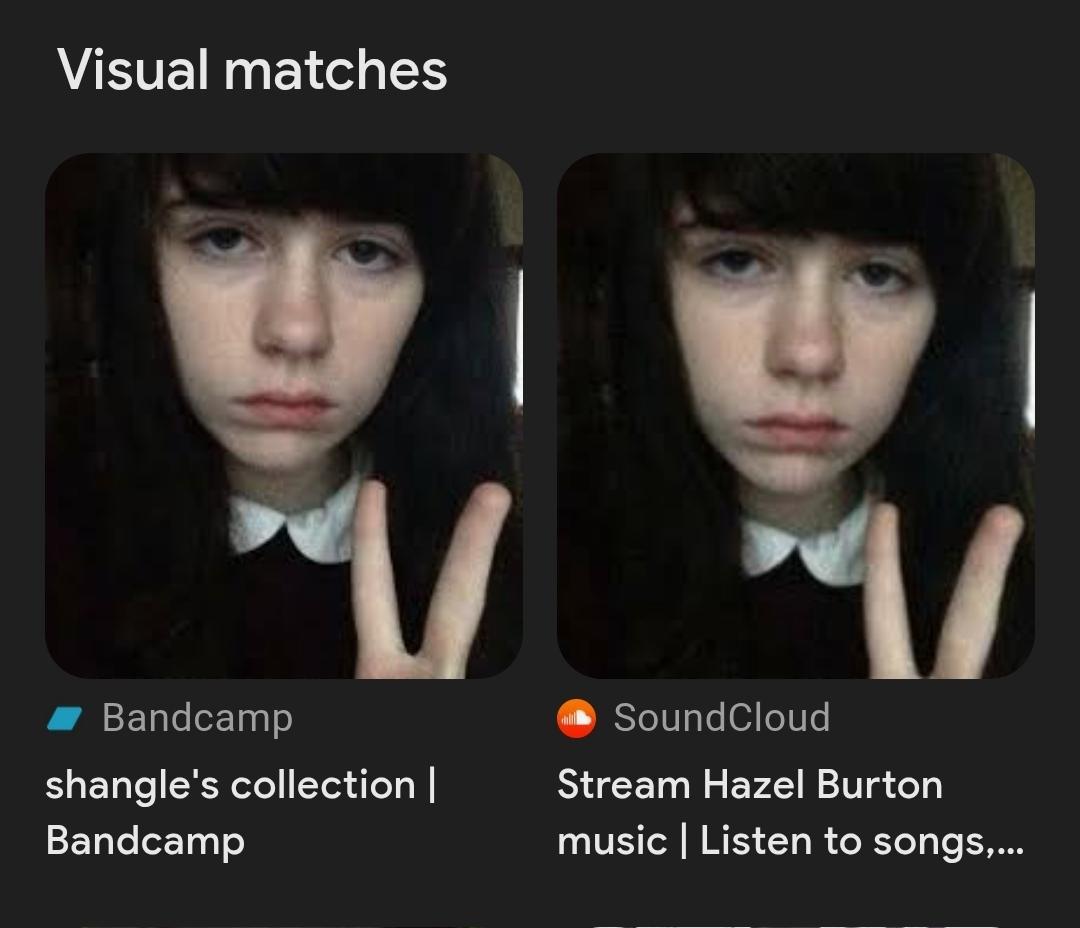Open "shangle's collection | Bandcamp" result link
The height and width of the screenshot is (928, 1080).
pyautogui.click(x=240, y=812)
